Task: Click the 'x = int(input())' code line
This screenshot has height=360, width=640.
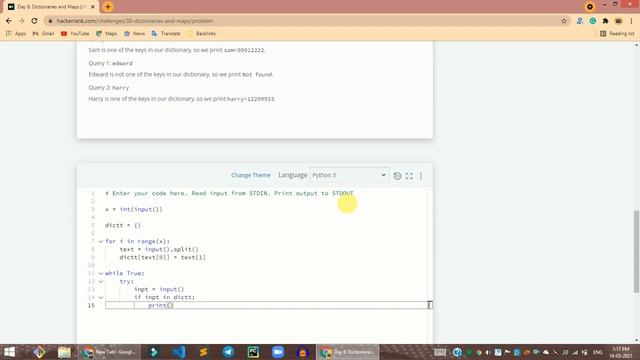Action: tap(133, 209)
